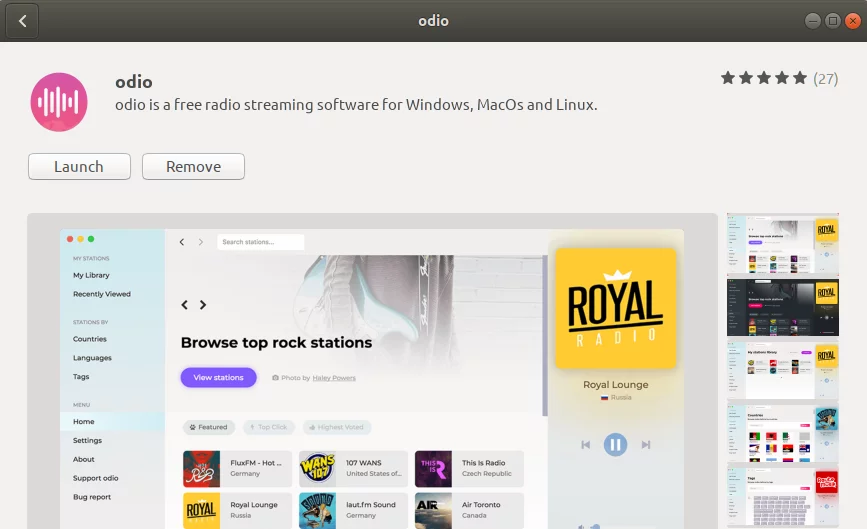
Task: Select the Top Click filter tab
Action: 269,427
